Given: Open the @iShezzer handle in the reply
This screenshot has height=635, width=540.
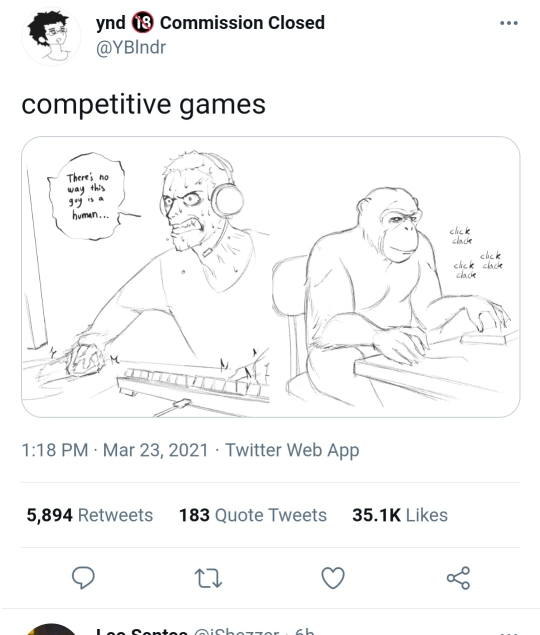Looking at the screenshot, I should click(x=236, y=631).
